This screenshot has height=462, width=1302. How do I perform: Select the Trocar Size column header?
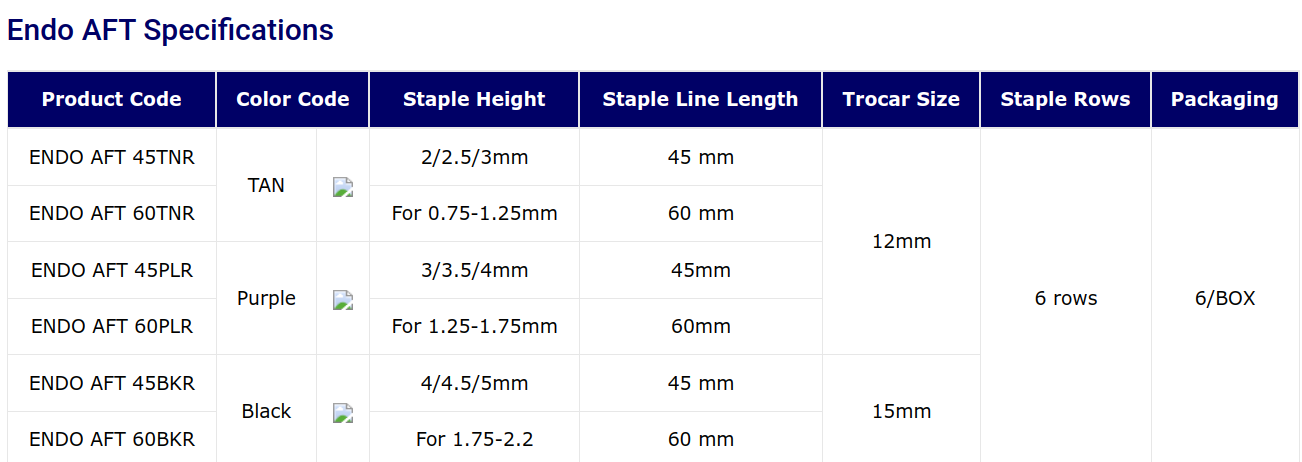click(901, 99)
